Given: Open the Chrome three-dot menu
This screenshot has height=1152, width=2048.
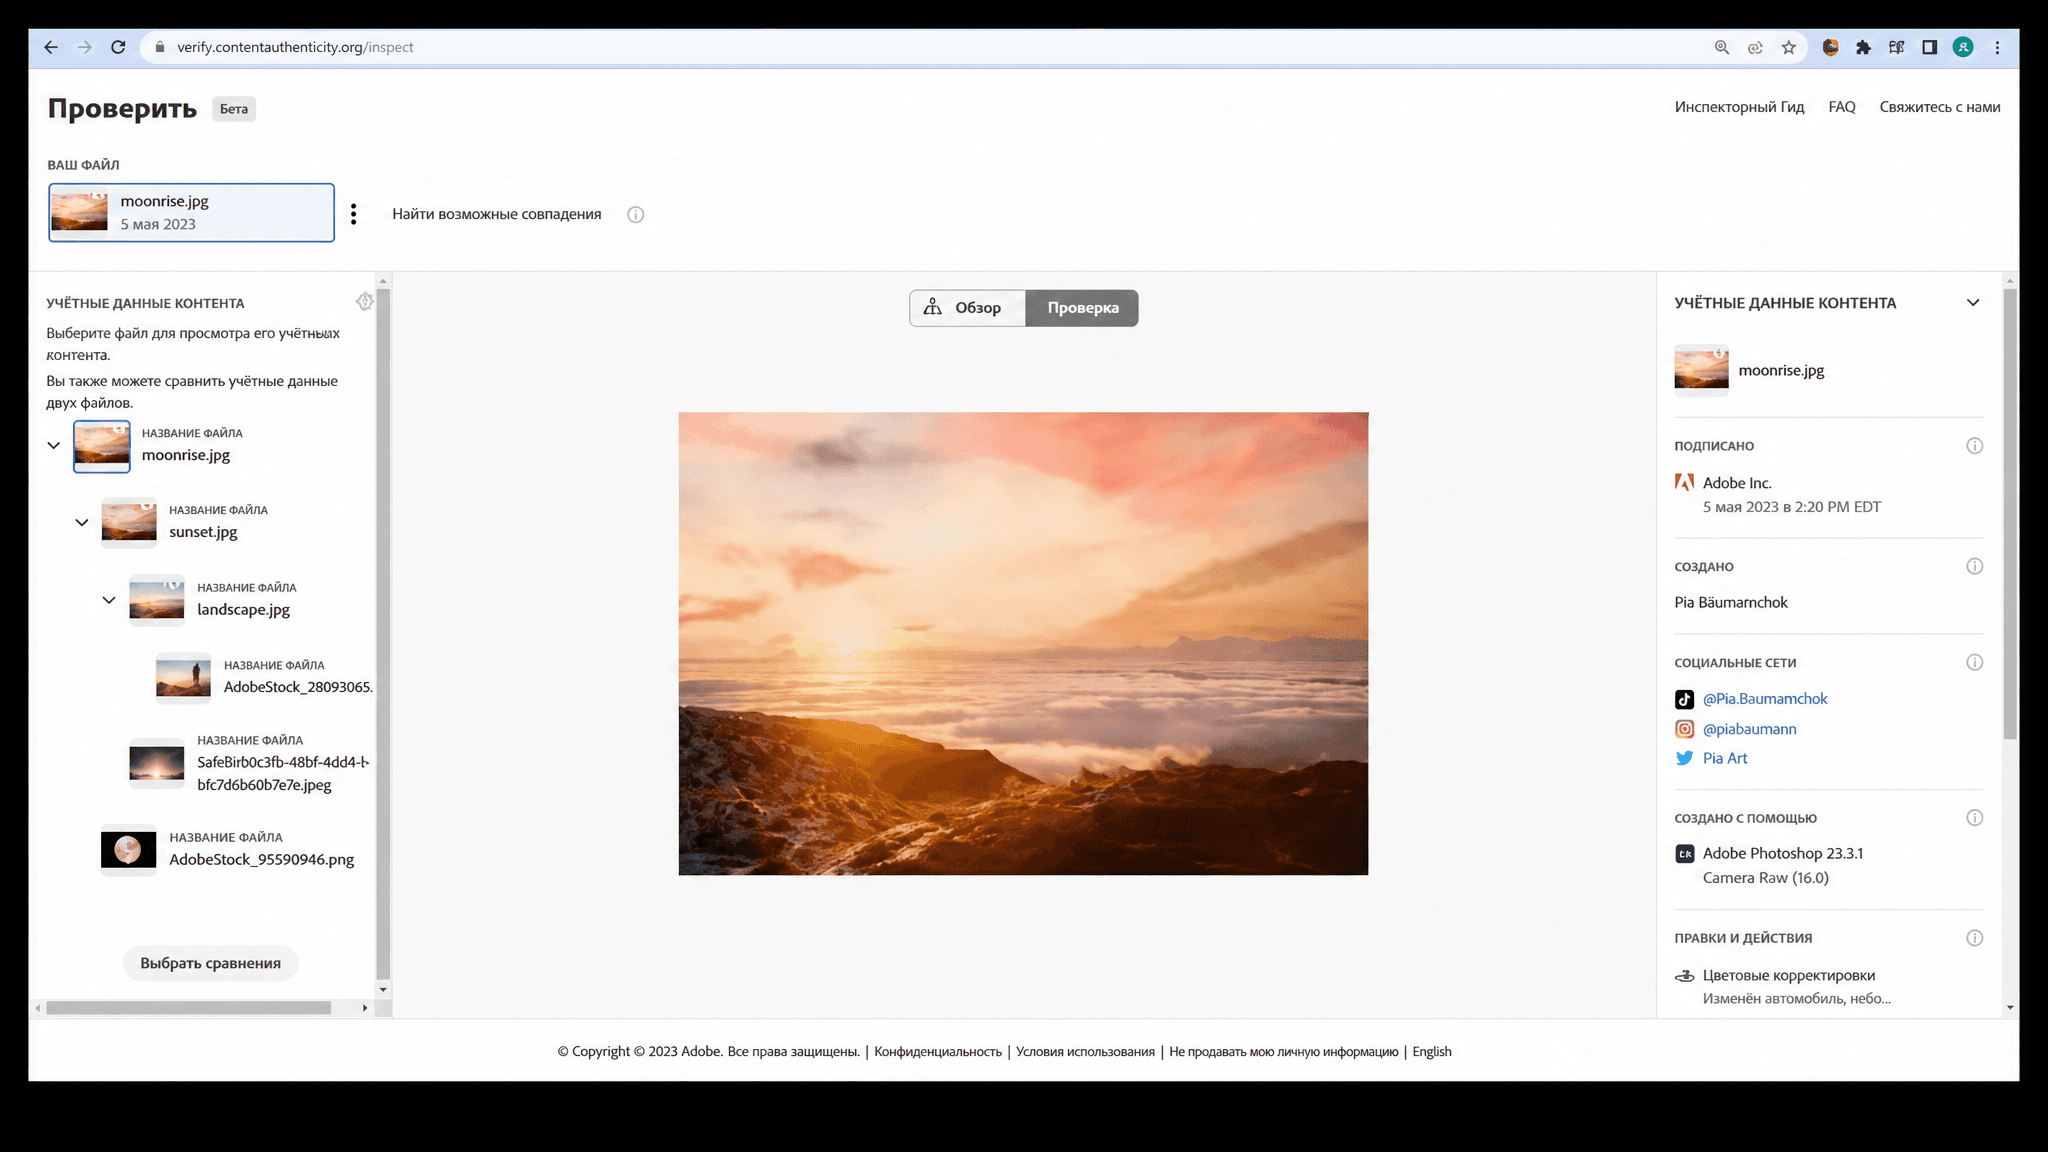Looking at the screenshot, I should coord(1998,47).
